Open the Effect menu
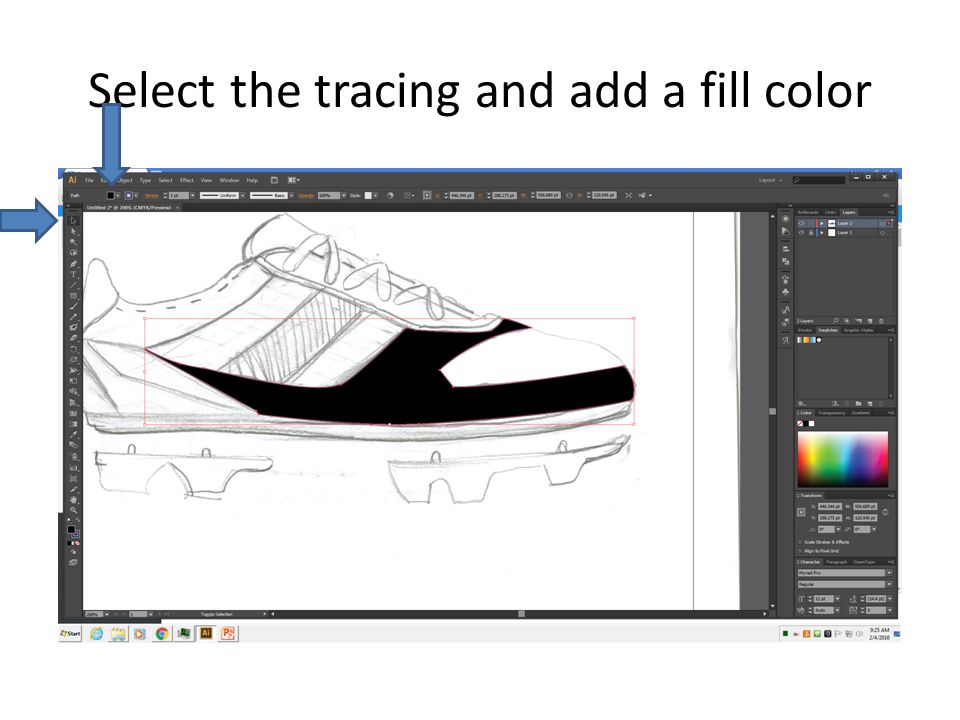960x720 pixels. click(x=187, y=180)
